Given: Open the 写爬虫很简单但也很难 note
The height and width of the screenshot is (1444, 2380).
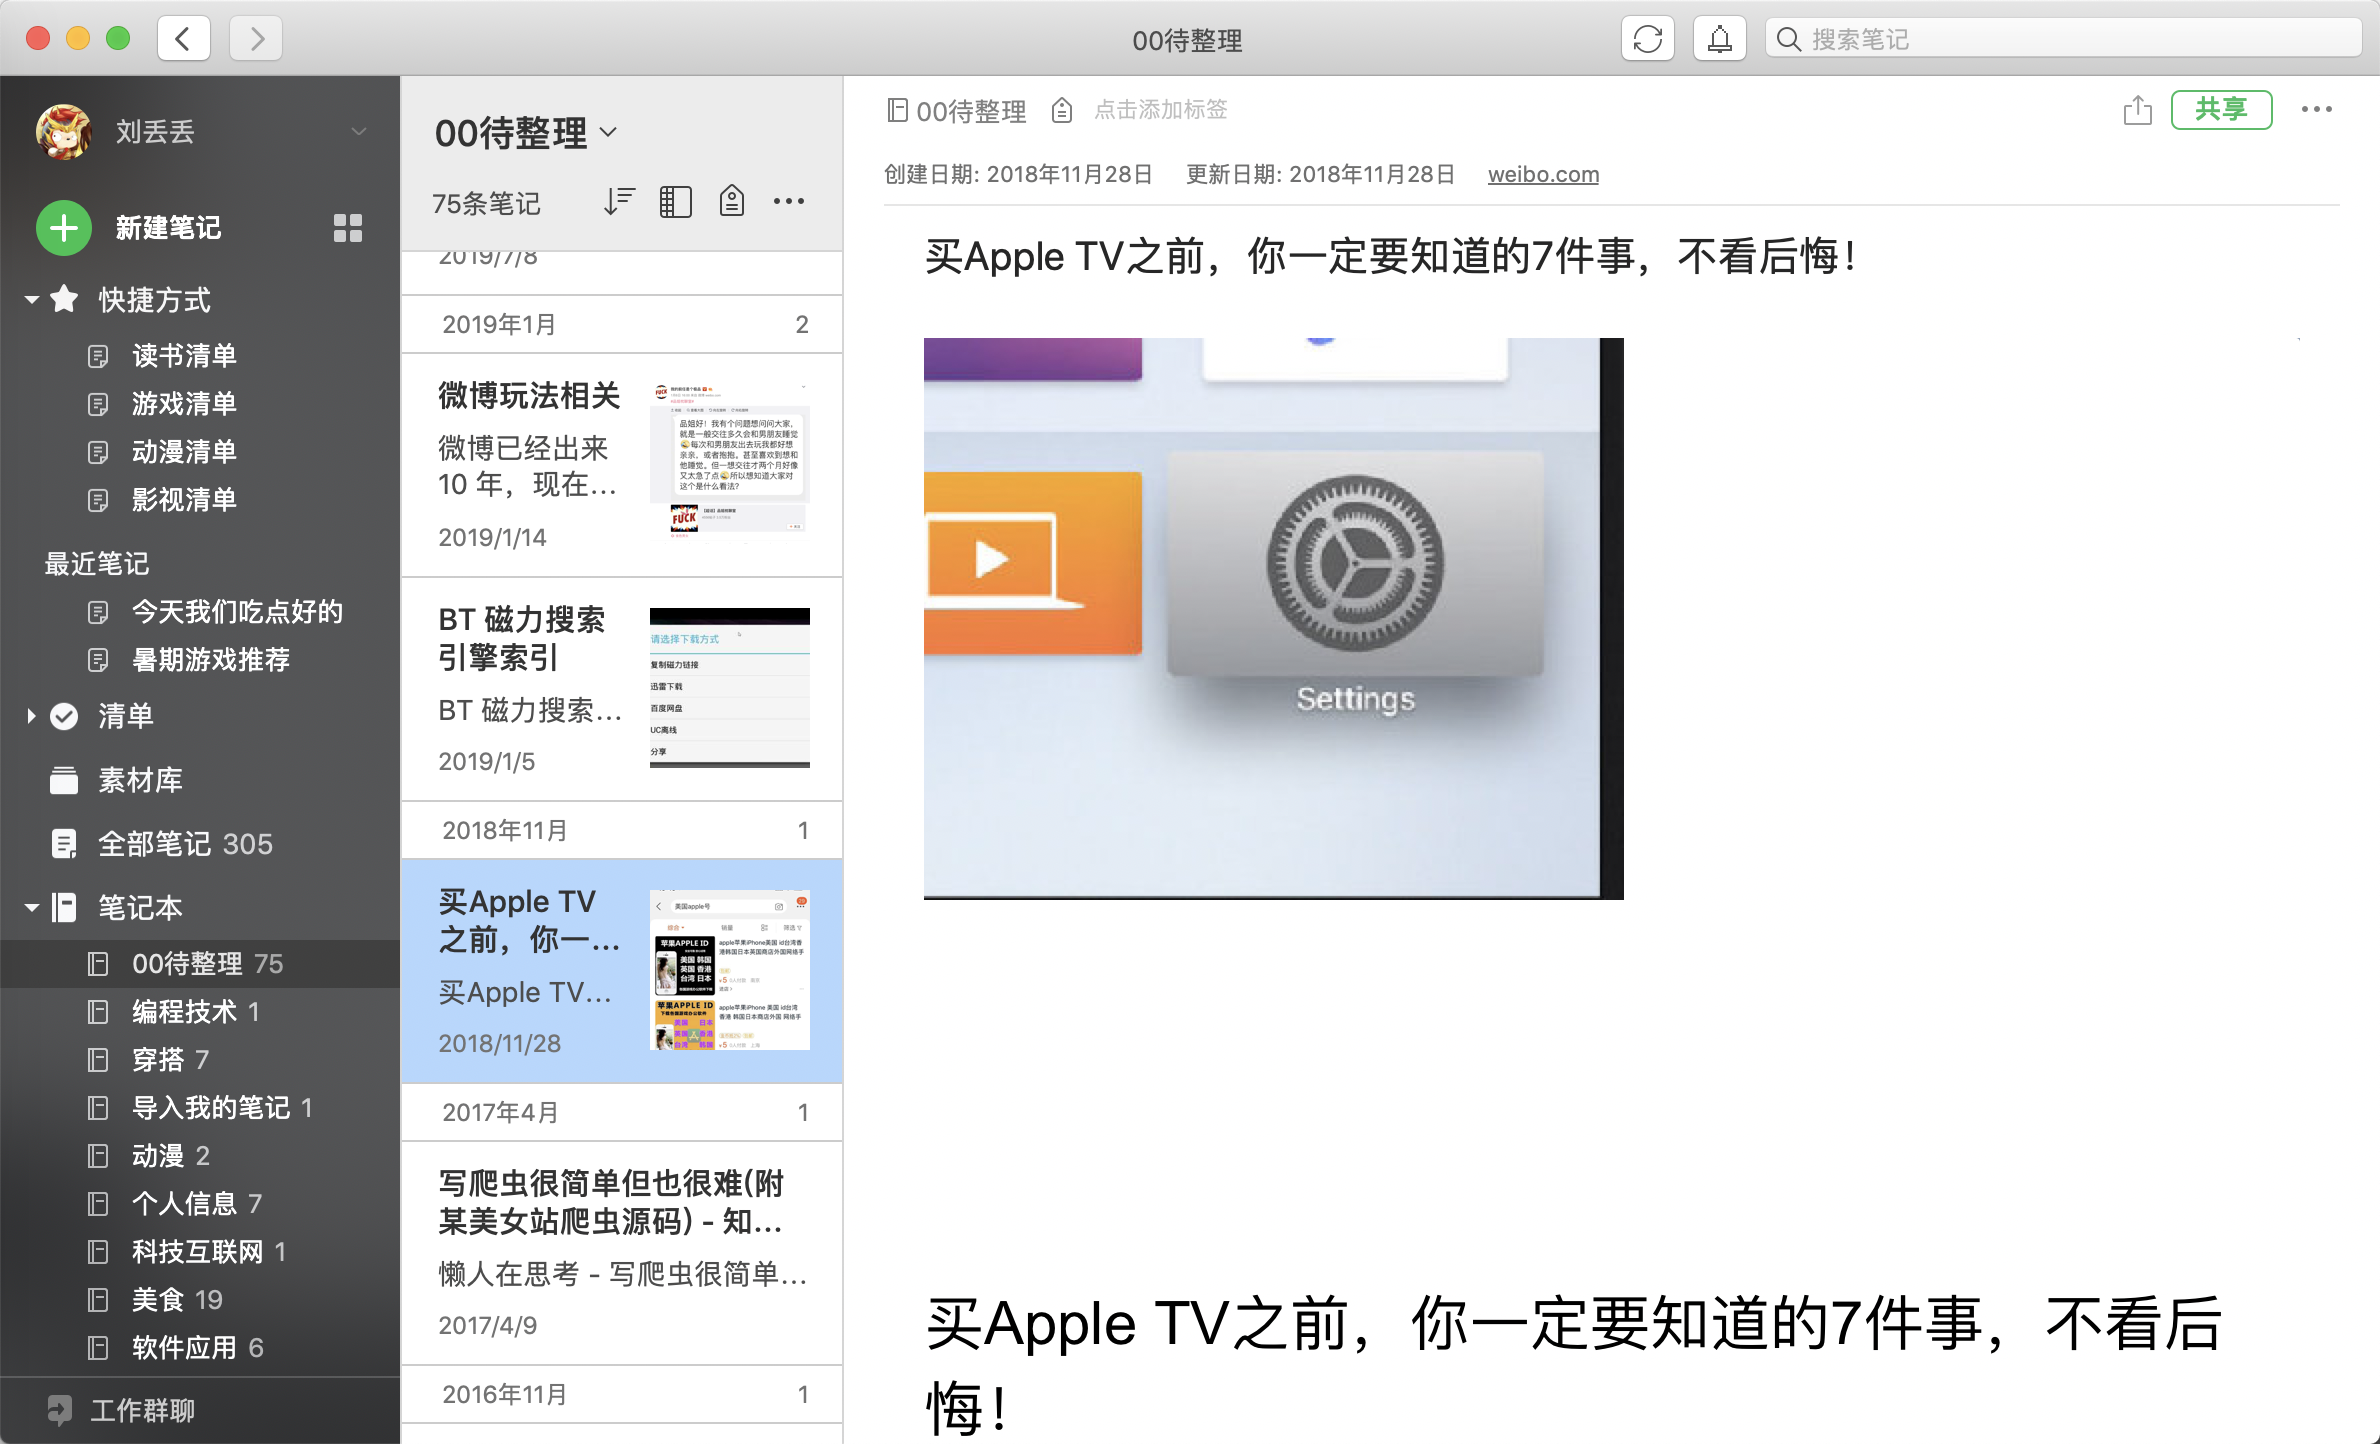Looking at the screenshot, I should [621, 1253].
